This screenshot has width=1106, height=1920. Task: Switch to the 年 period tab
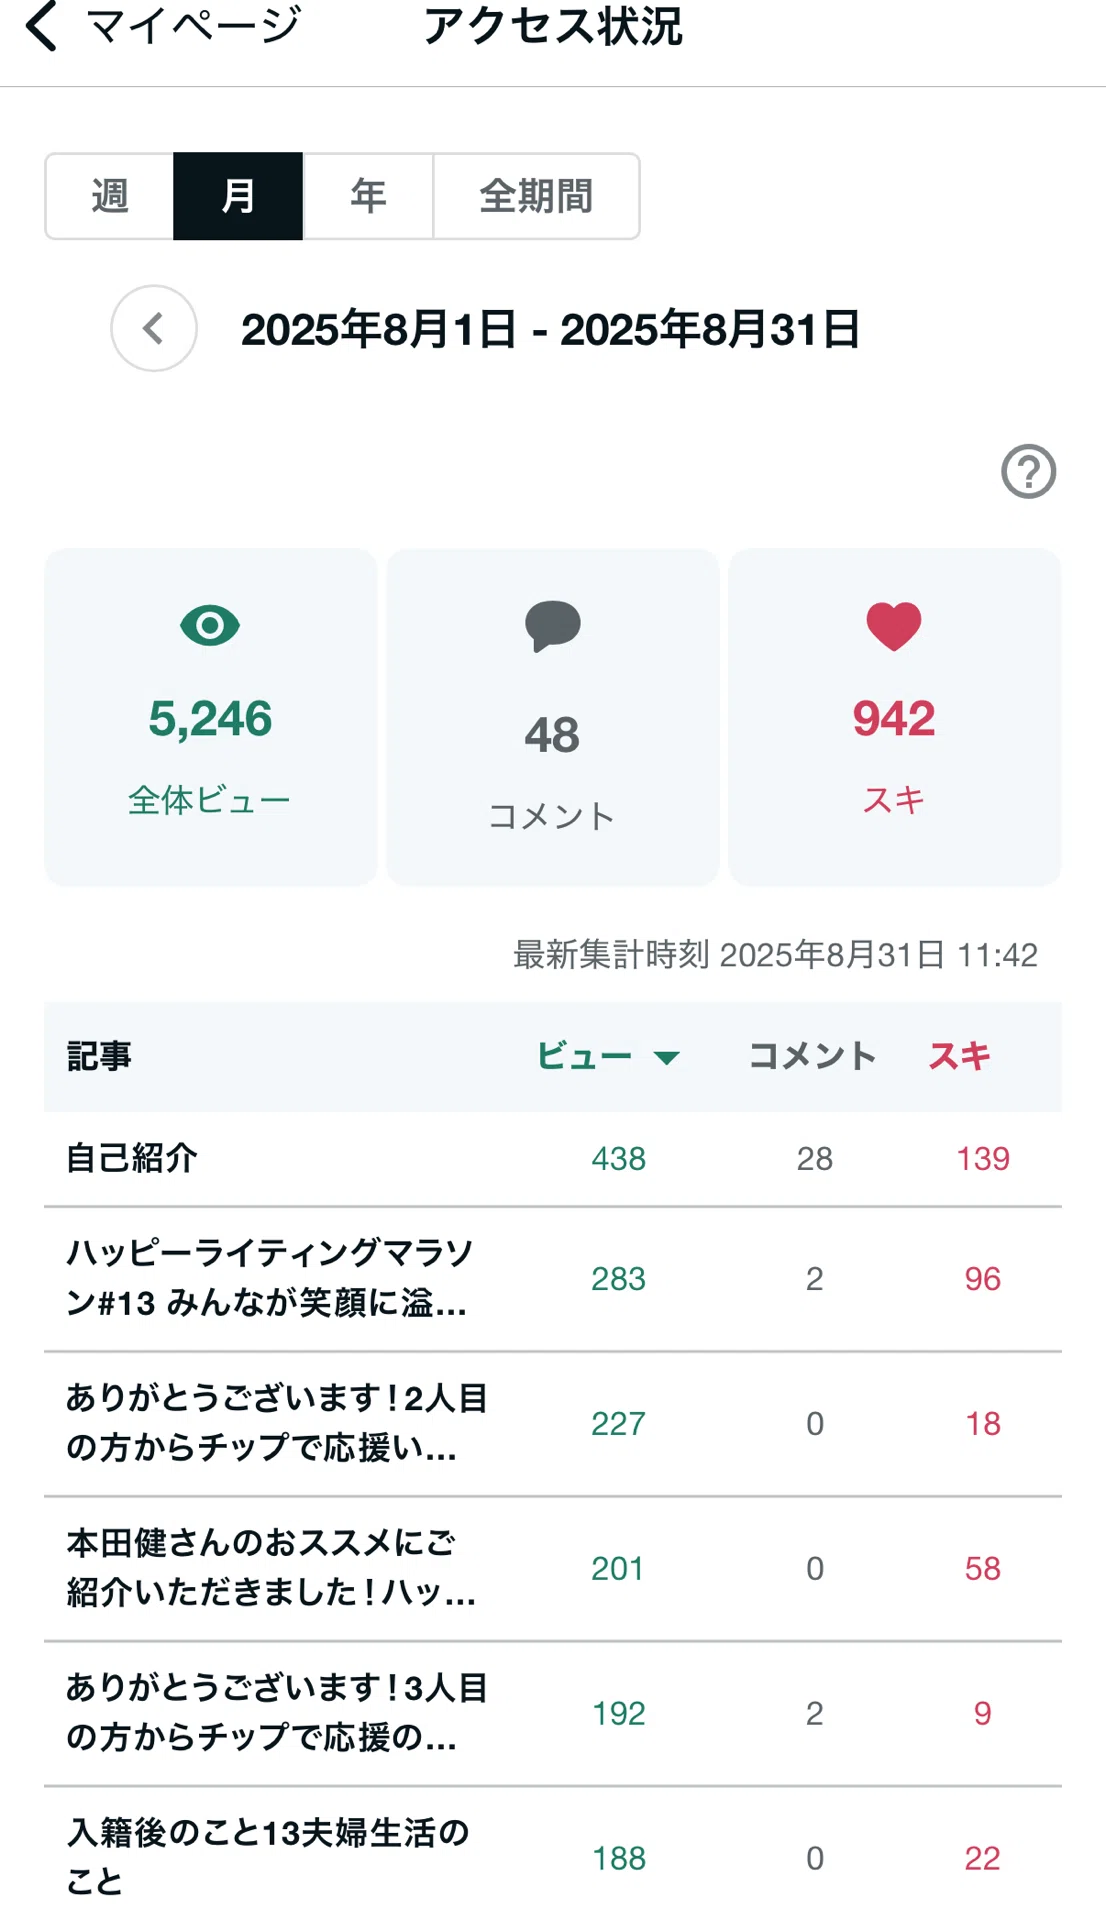pos(368,196)
